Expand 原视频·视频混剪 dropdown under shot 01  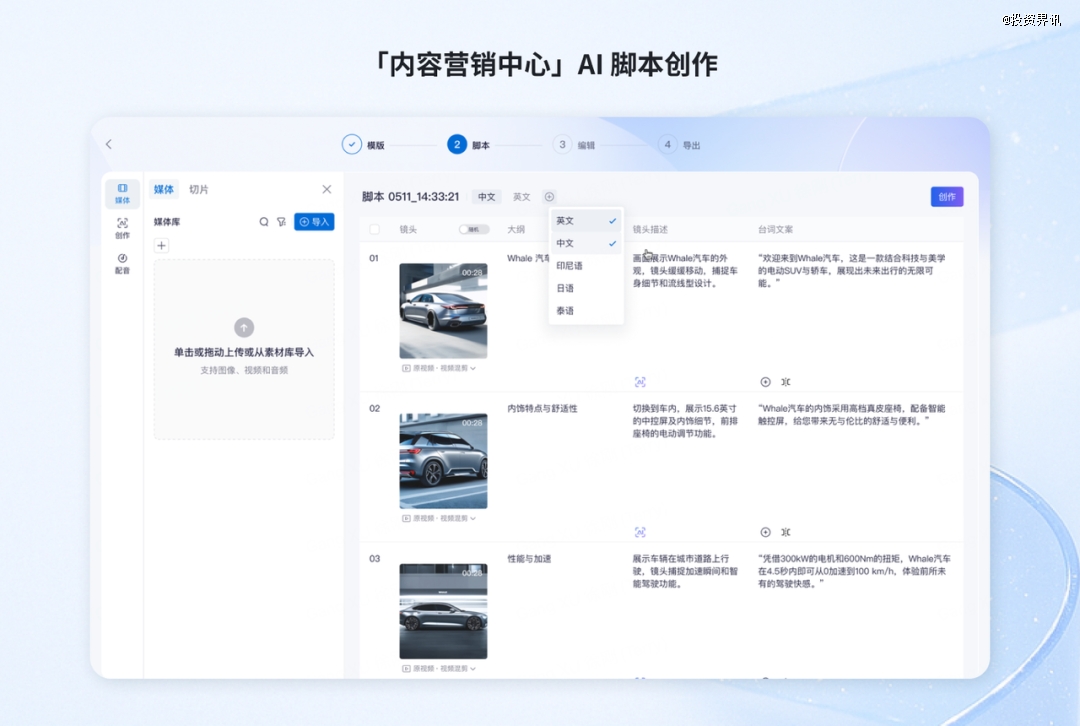pyautogui.click(x=439, y=369)
